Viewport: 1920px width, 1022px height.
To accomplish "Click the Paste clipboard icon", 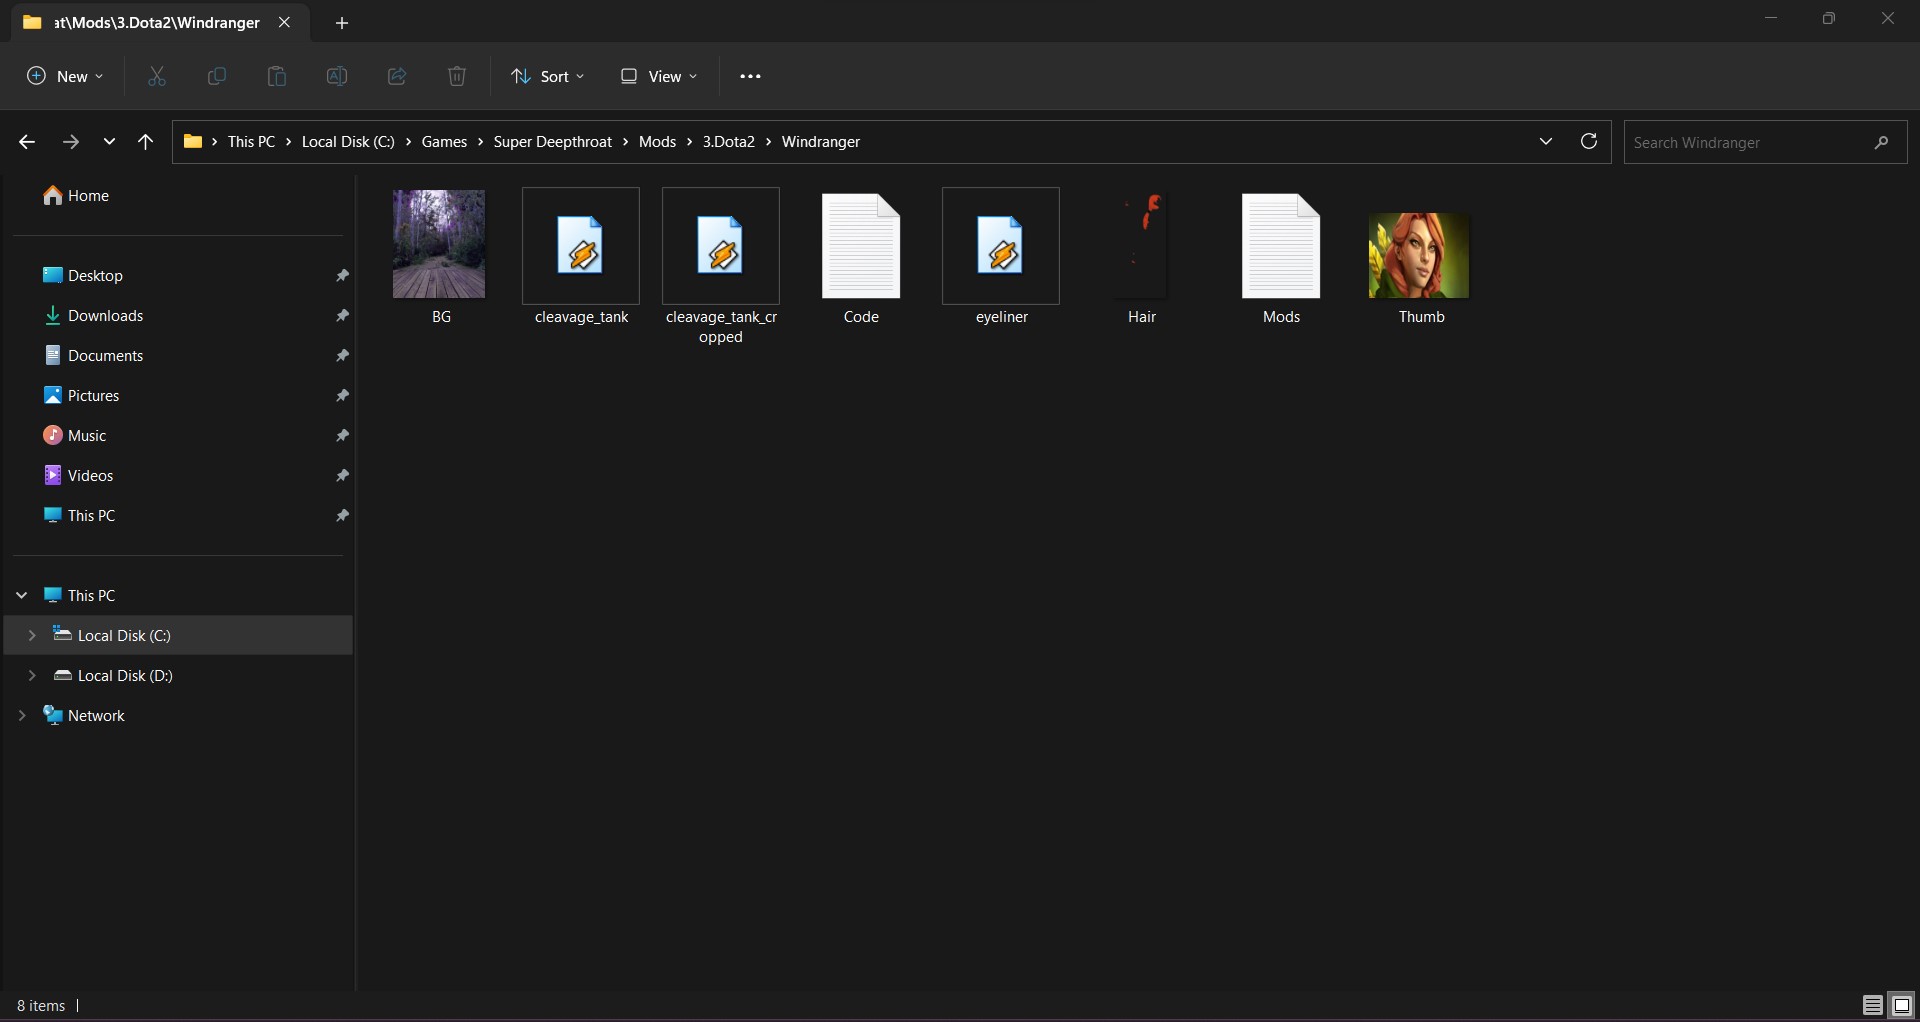I will click(276, 76).
